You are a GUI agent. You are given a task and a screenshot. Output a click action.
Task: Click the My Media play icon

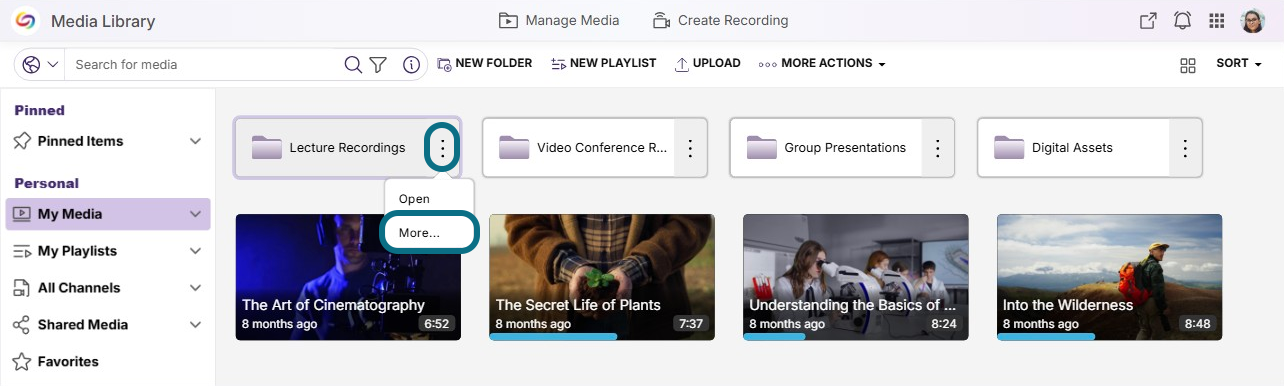(21, 214)
